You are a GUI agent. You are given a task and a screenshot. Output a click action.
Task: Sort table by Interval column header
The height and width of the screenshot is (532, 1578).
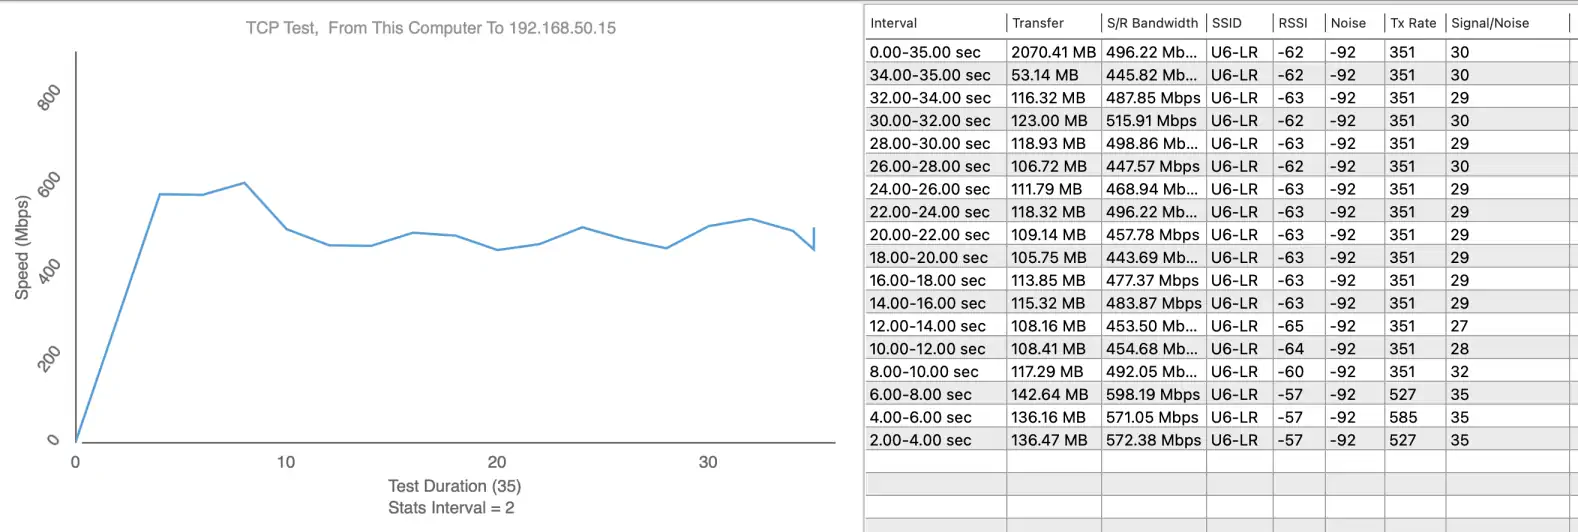pyautogui.click(x=894, y=23)
